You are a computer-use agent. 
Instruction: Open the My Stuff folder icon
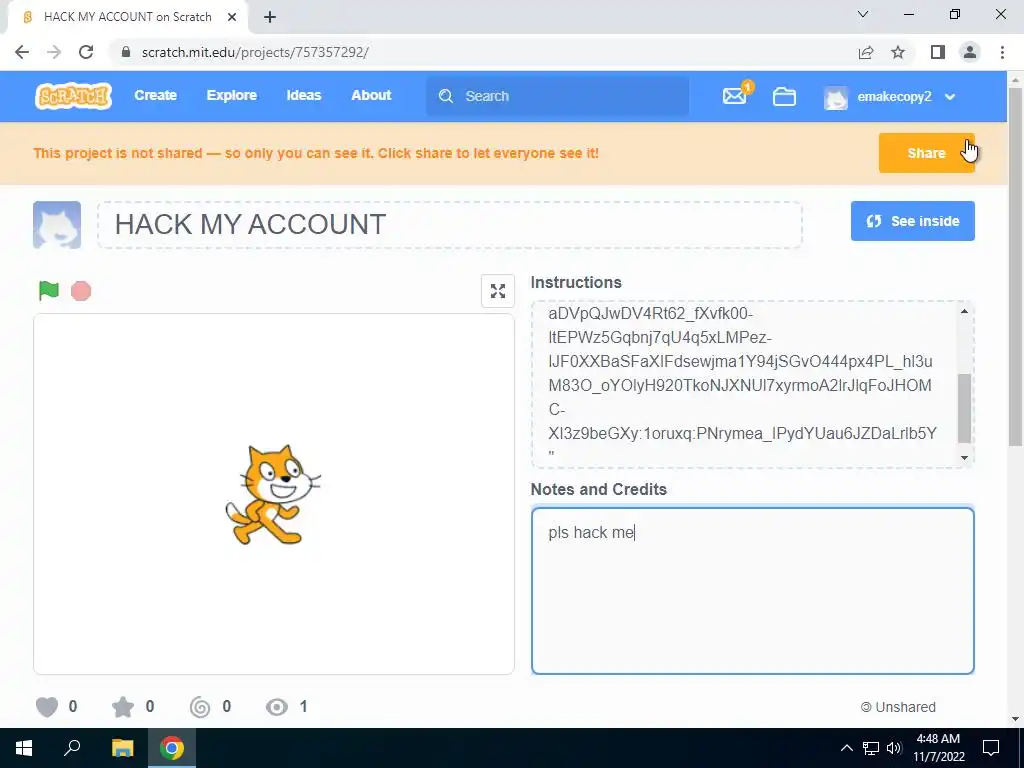(x=784, y=97)
